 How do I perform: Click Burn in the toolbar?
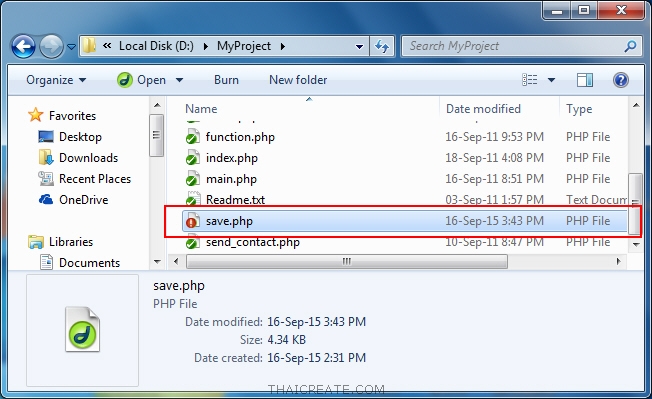(226, 80)
